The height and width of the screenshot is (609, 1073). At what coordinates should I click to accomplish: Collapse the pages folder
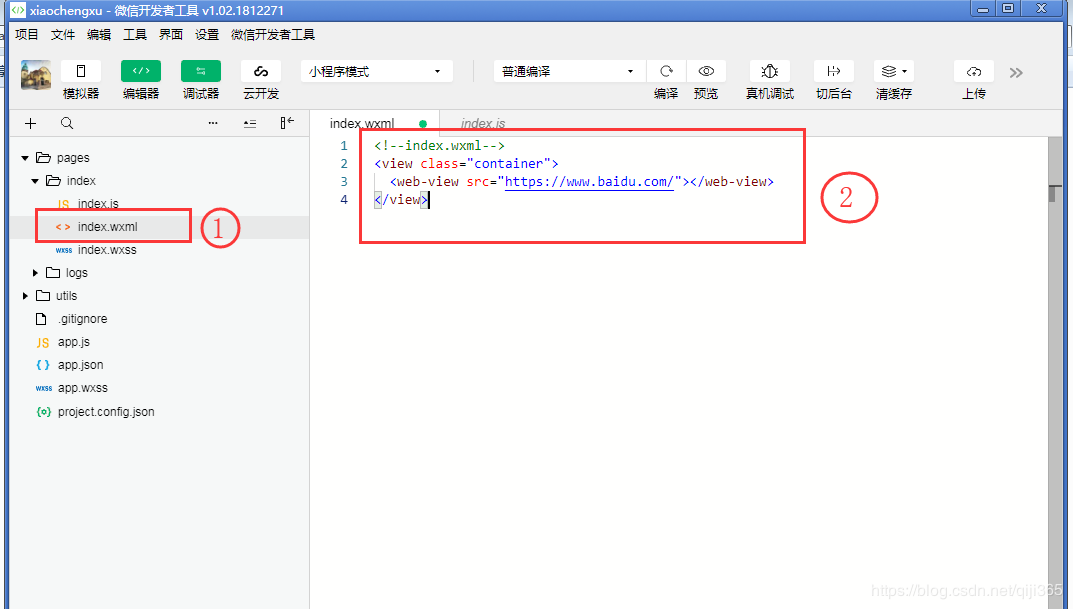point(25,158)
